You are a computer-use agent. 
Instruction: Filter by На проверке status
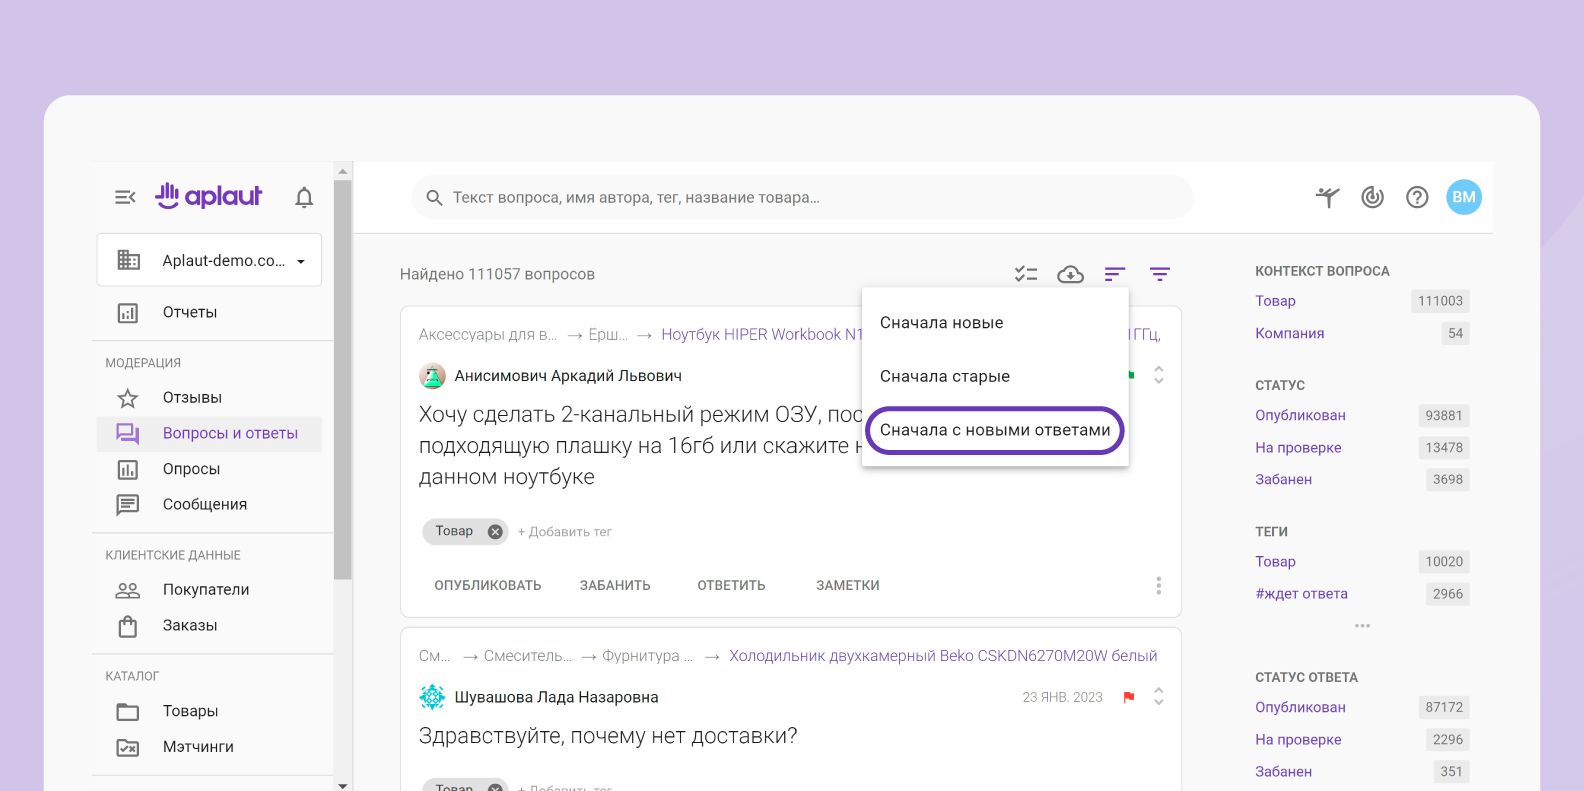tap(1298, 448)
